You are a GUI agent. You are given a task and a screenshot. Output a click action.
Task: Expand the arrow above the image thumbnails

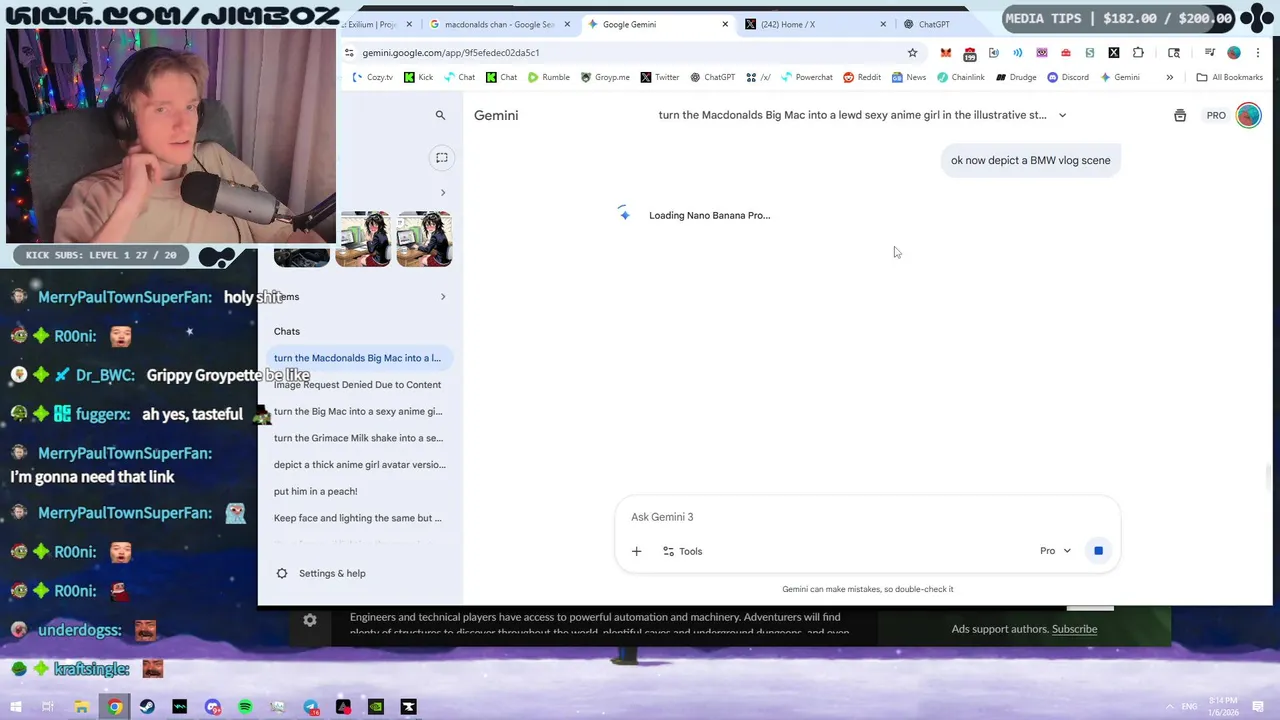pos(443,192)
